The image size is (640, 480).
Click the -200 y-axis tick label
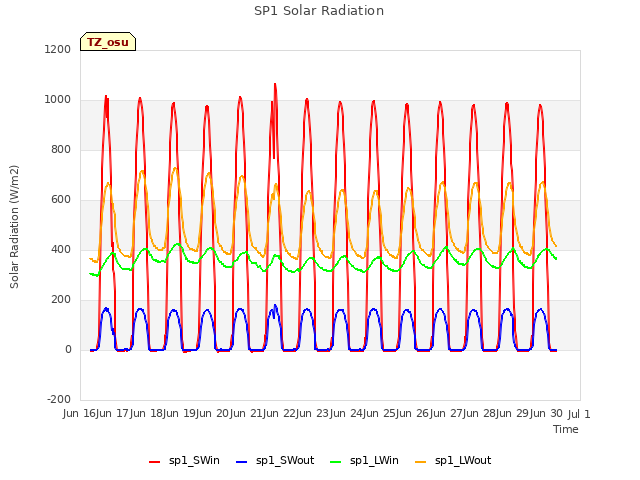pyautogui.click(x=59, y=399)
